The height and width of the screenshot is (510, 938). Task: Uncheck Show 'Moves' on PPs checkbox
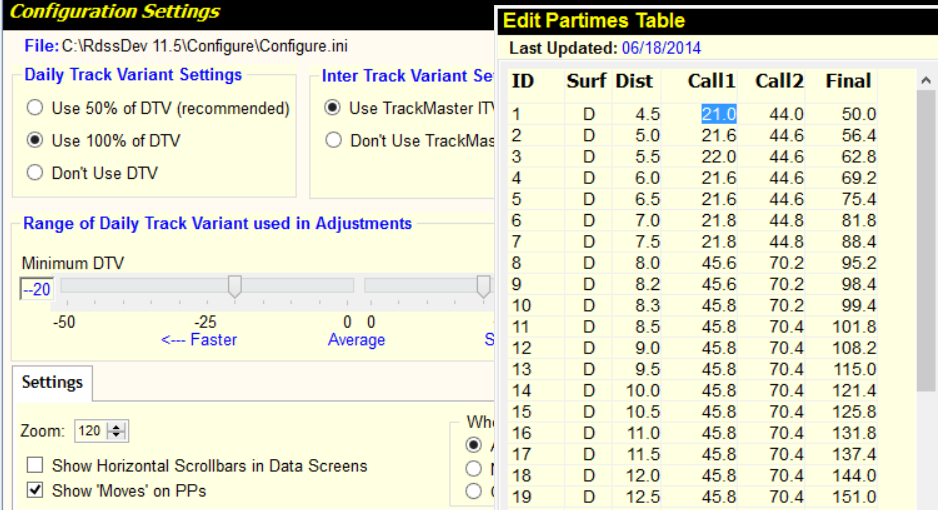pyautogui.click(x=35, y=490)
